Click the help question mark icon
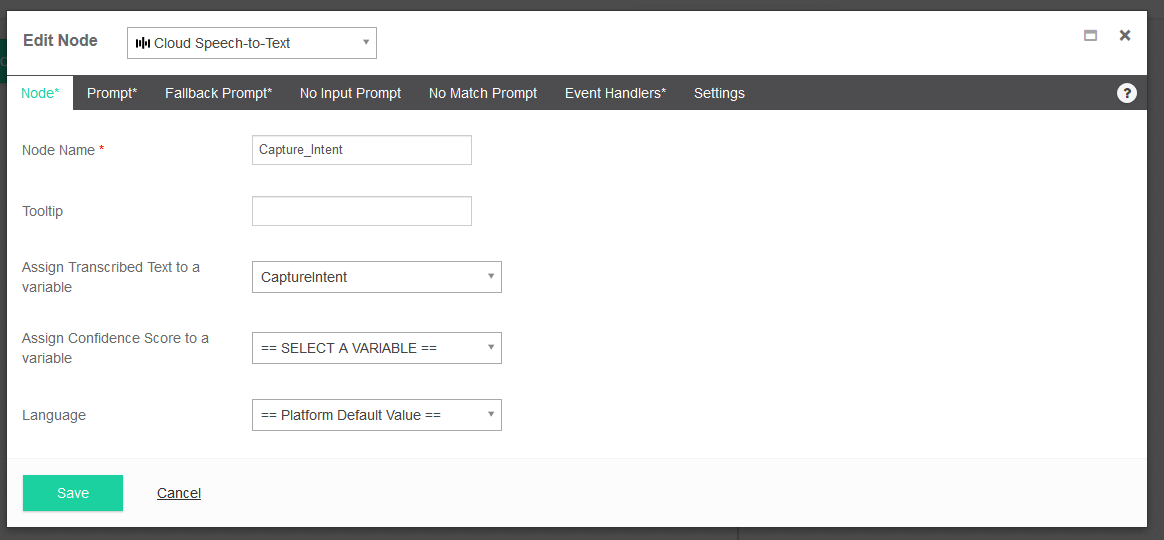 point(1126,93)
